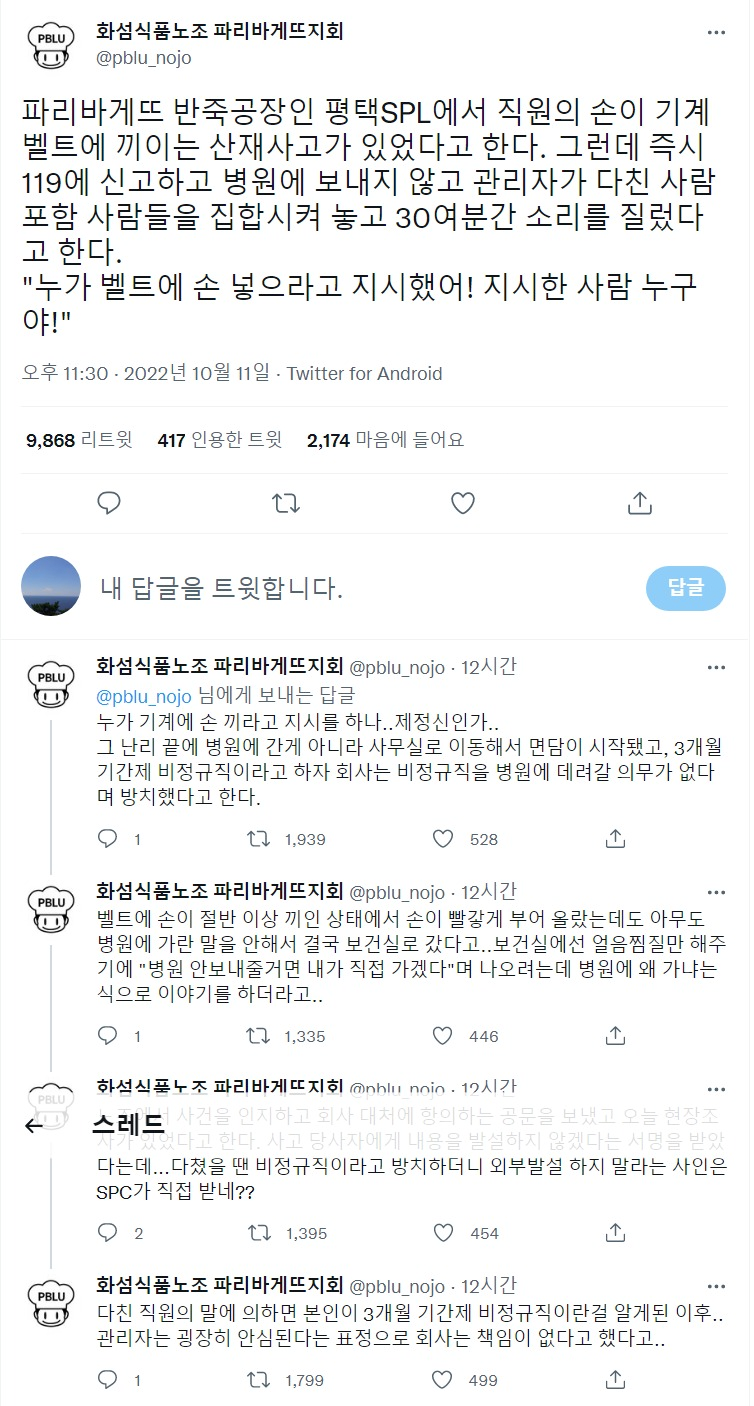Share the reply with 454 likes
The width and height of the screenshot is (754, 1406).
point(617,1233)
